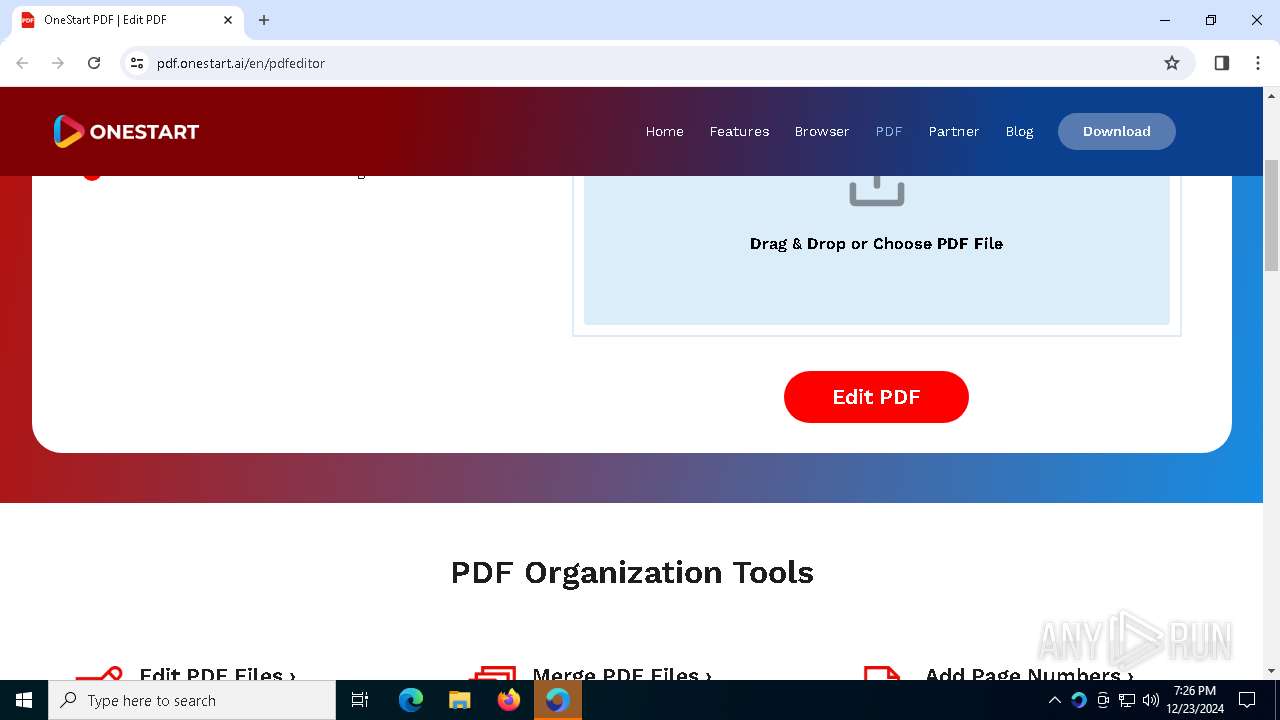Open volume control in system tray
This screenshot has height=720, width=1280.
tap(1151, 700)
